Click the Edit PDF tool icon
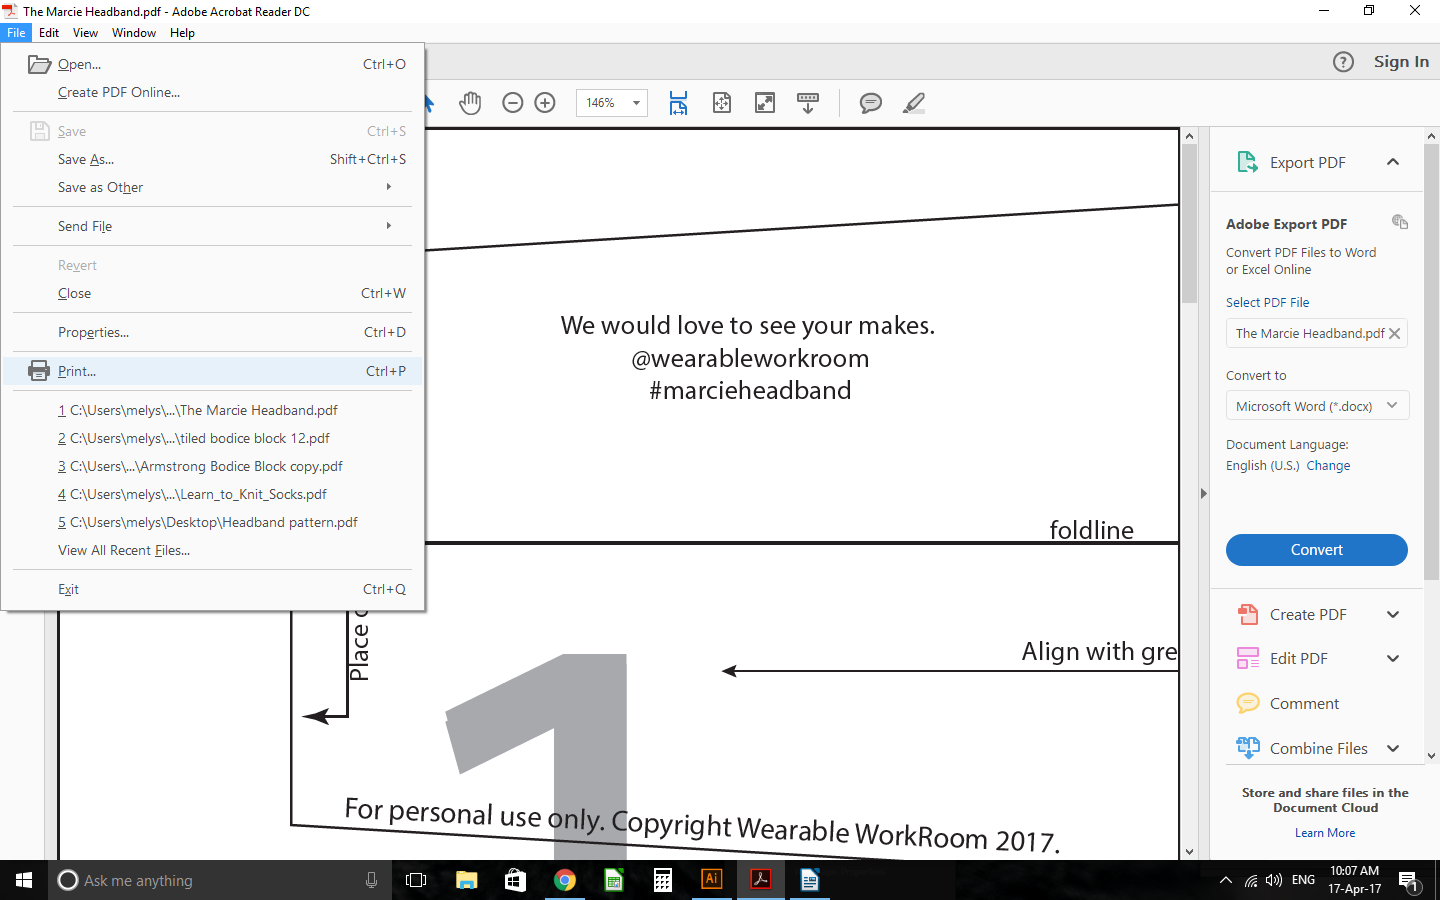The image size is (1440, 900). pyautogui.click(x=1248, y=658)
